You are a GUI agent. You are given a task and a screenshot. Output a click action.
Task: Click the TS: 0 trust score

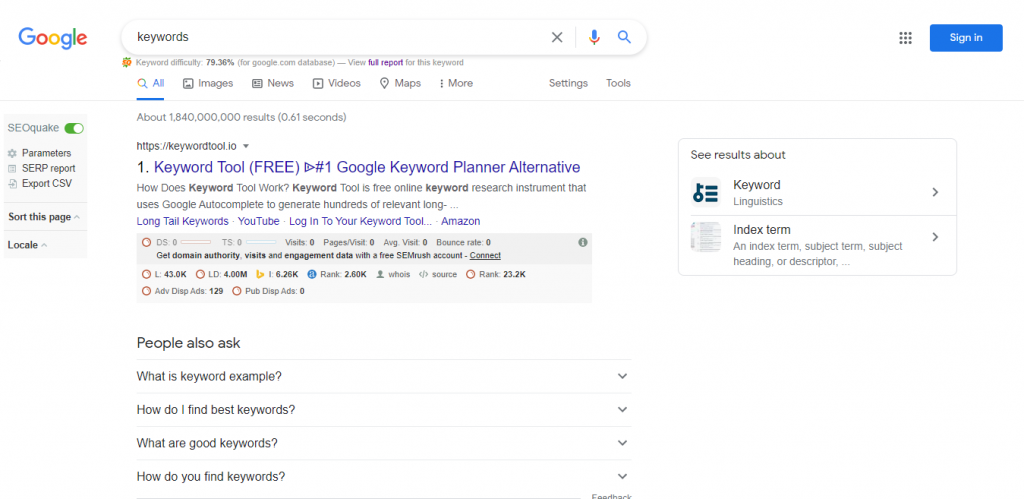pyautogui.click(x=249, y=242)
